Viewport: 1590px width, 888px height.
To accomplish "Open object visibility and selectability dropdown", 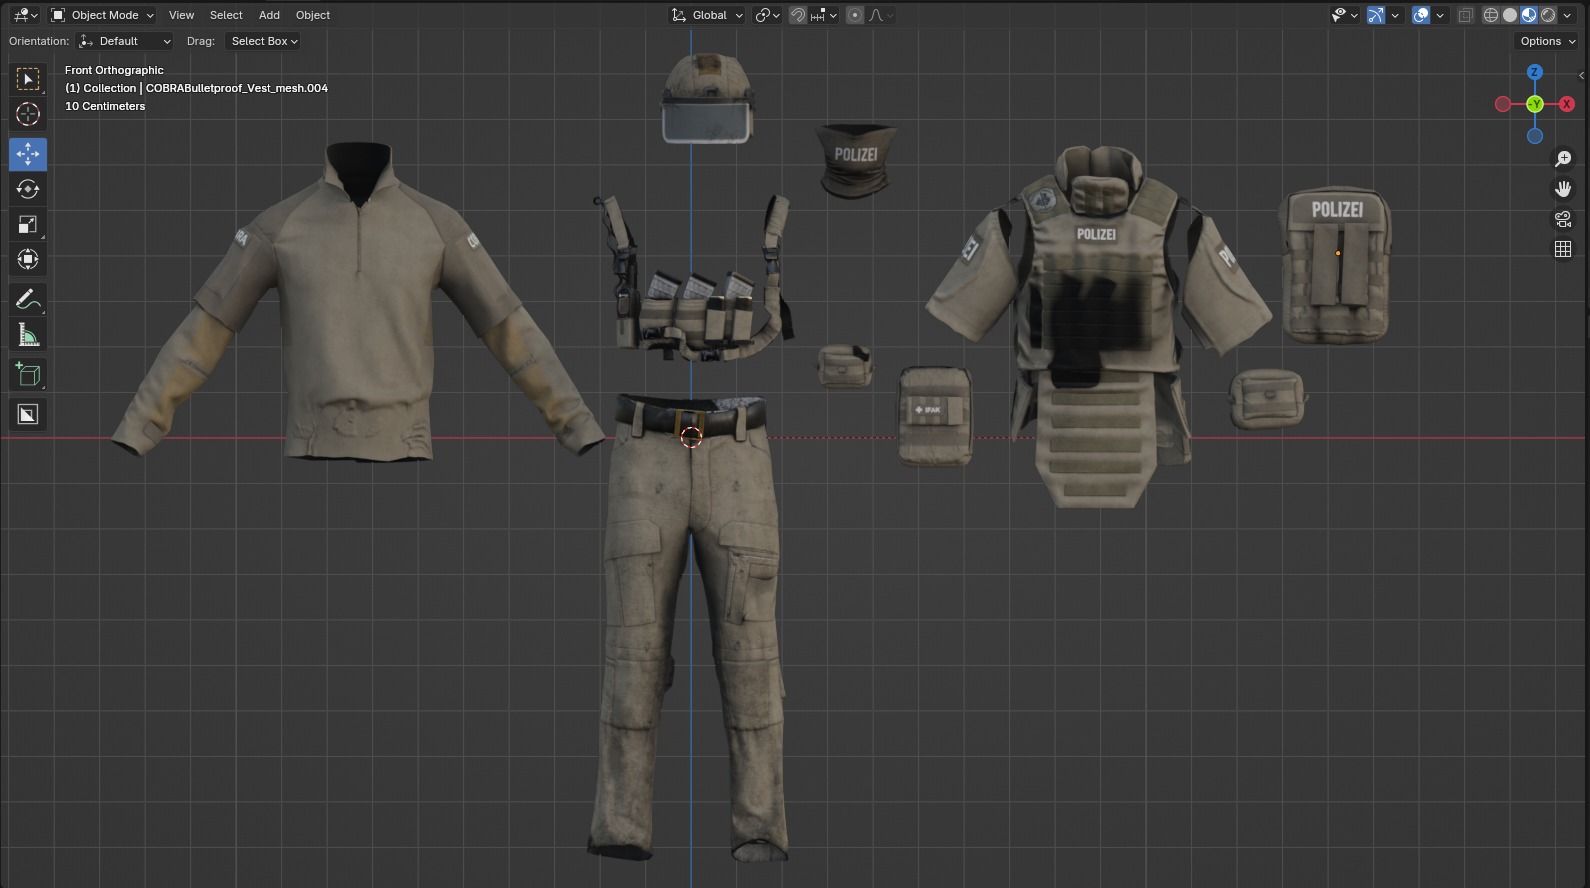I will (1344, 15).
